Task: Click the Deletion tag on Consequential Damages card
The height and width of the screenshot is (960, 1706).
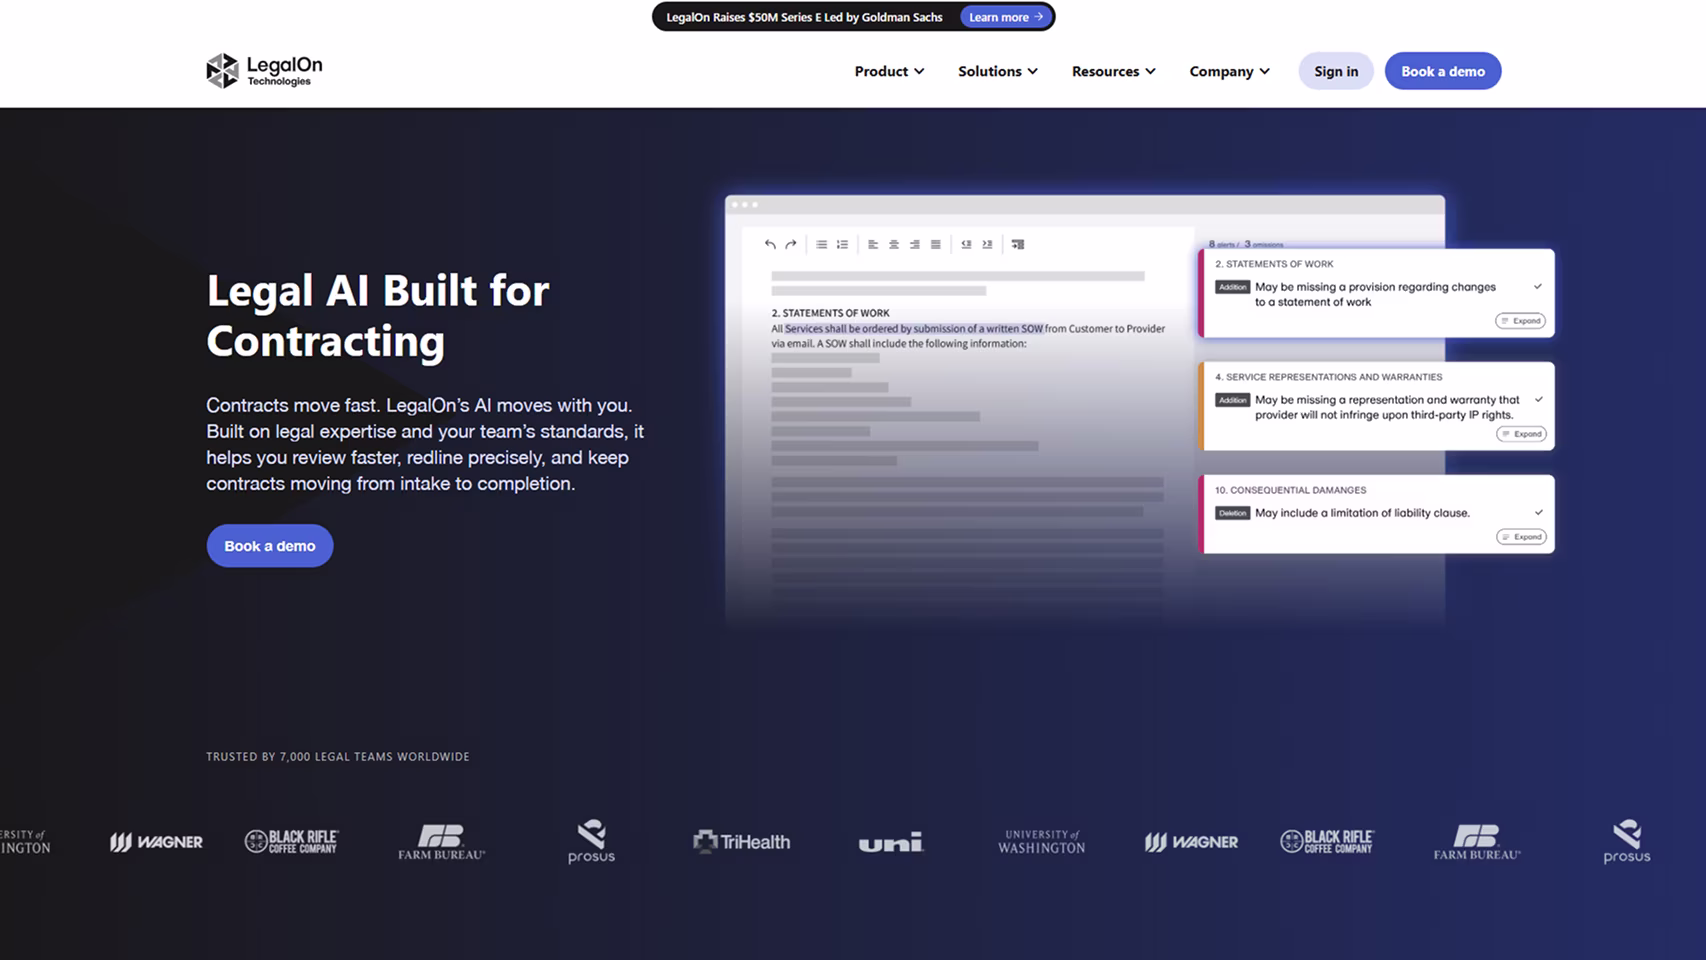Action: [1233, 513]
